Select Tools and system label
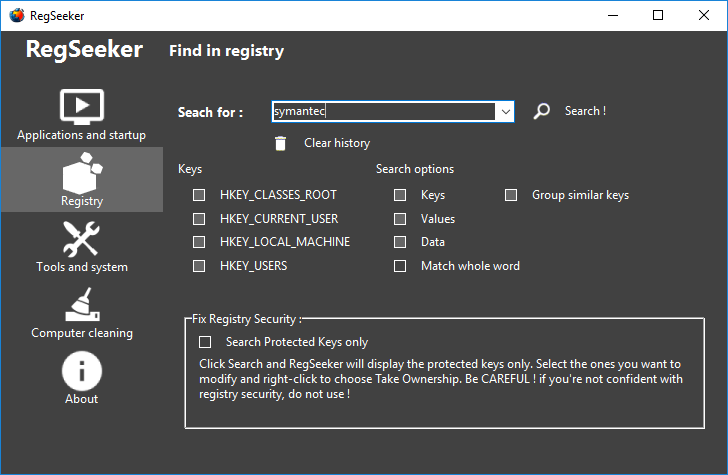 tap(82, 267)
